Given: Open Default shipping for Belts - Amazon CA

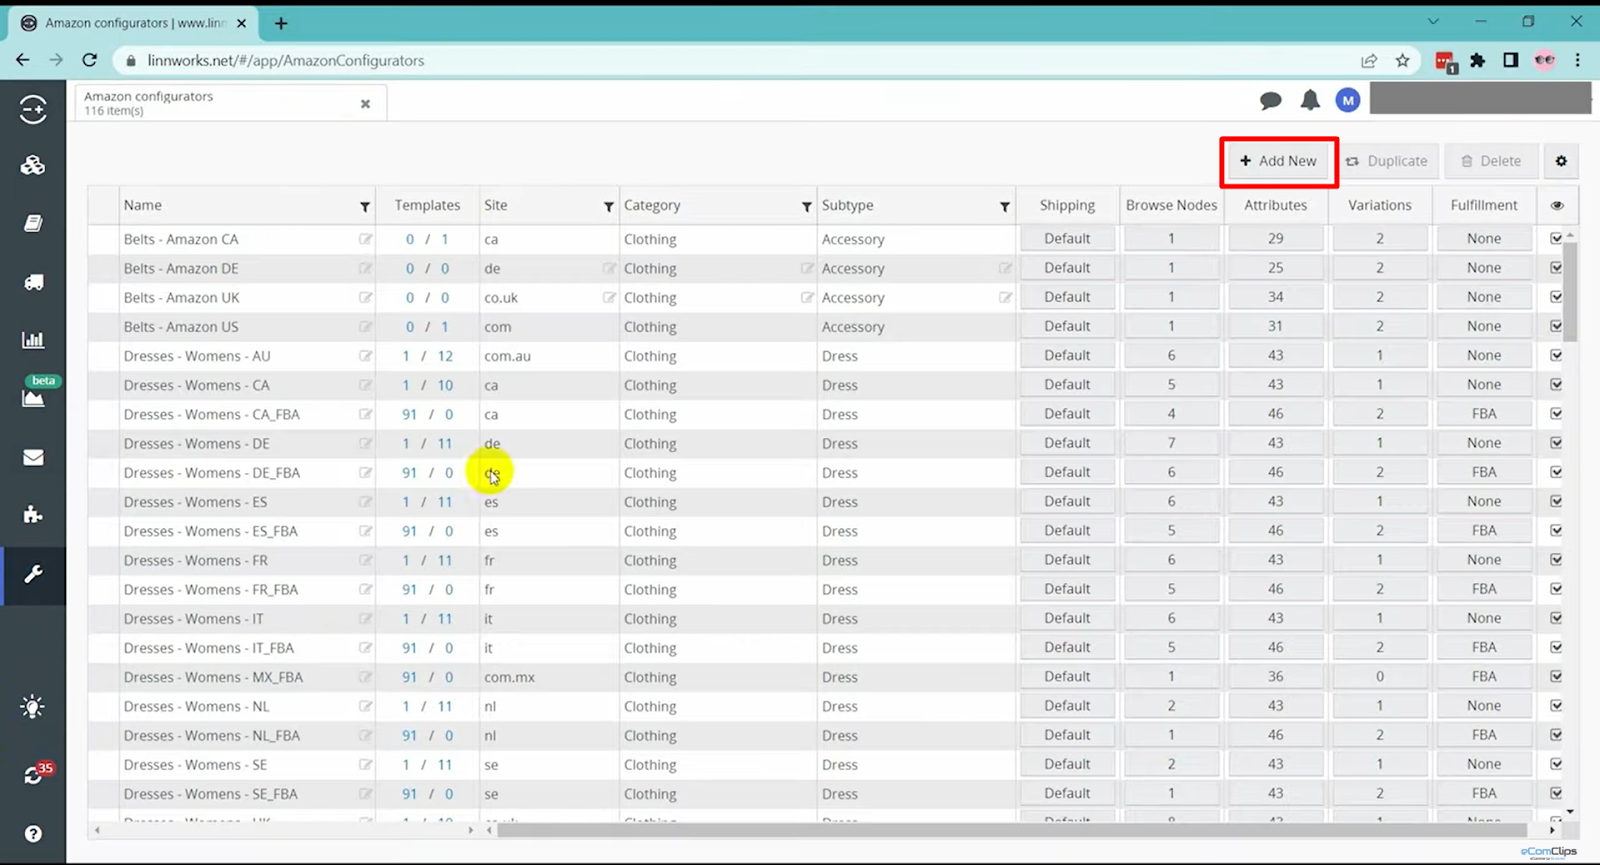Looking at the screenshot, I should coord(1067,239).
